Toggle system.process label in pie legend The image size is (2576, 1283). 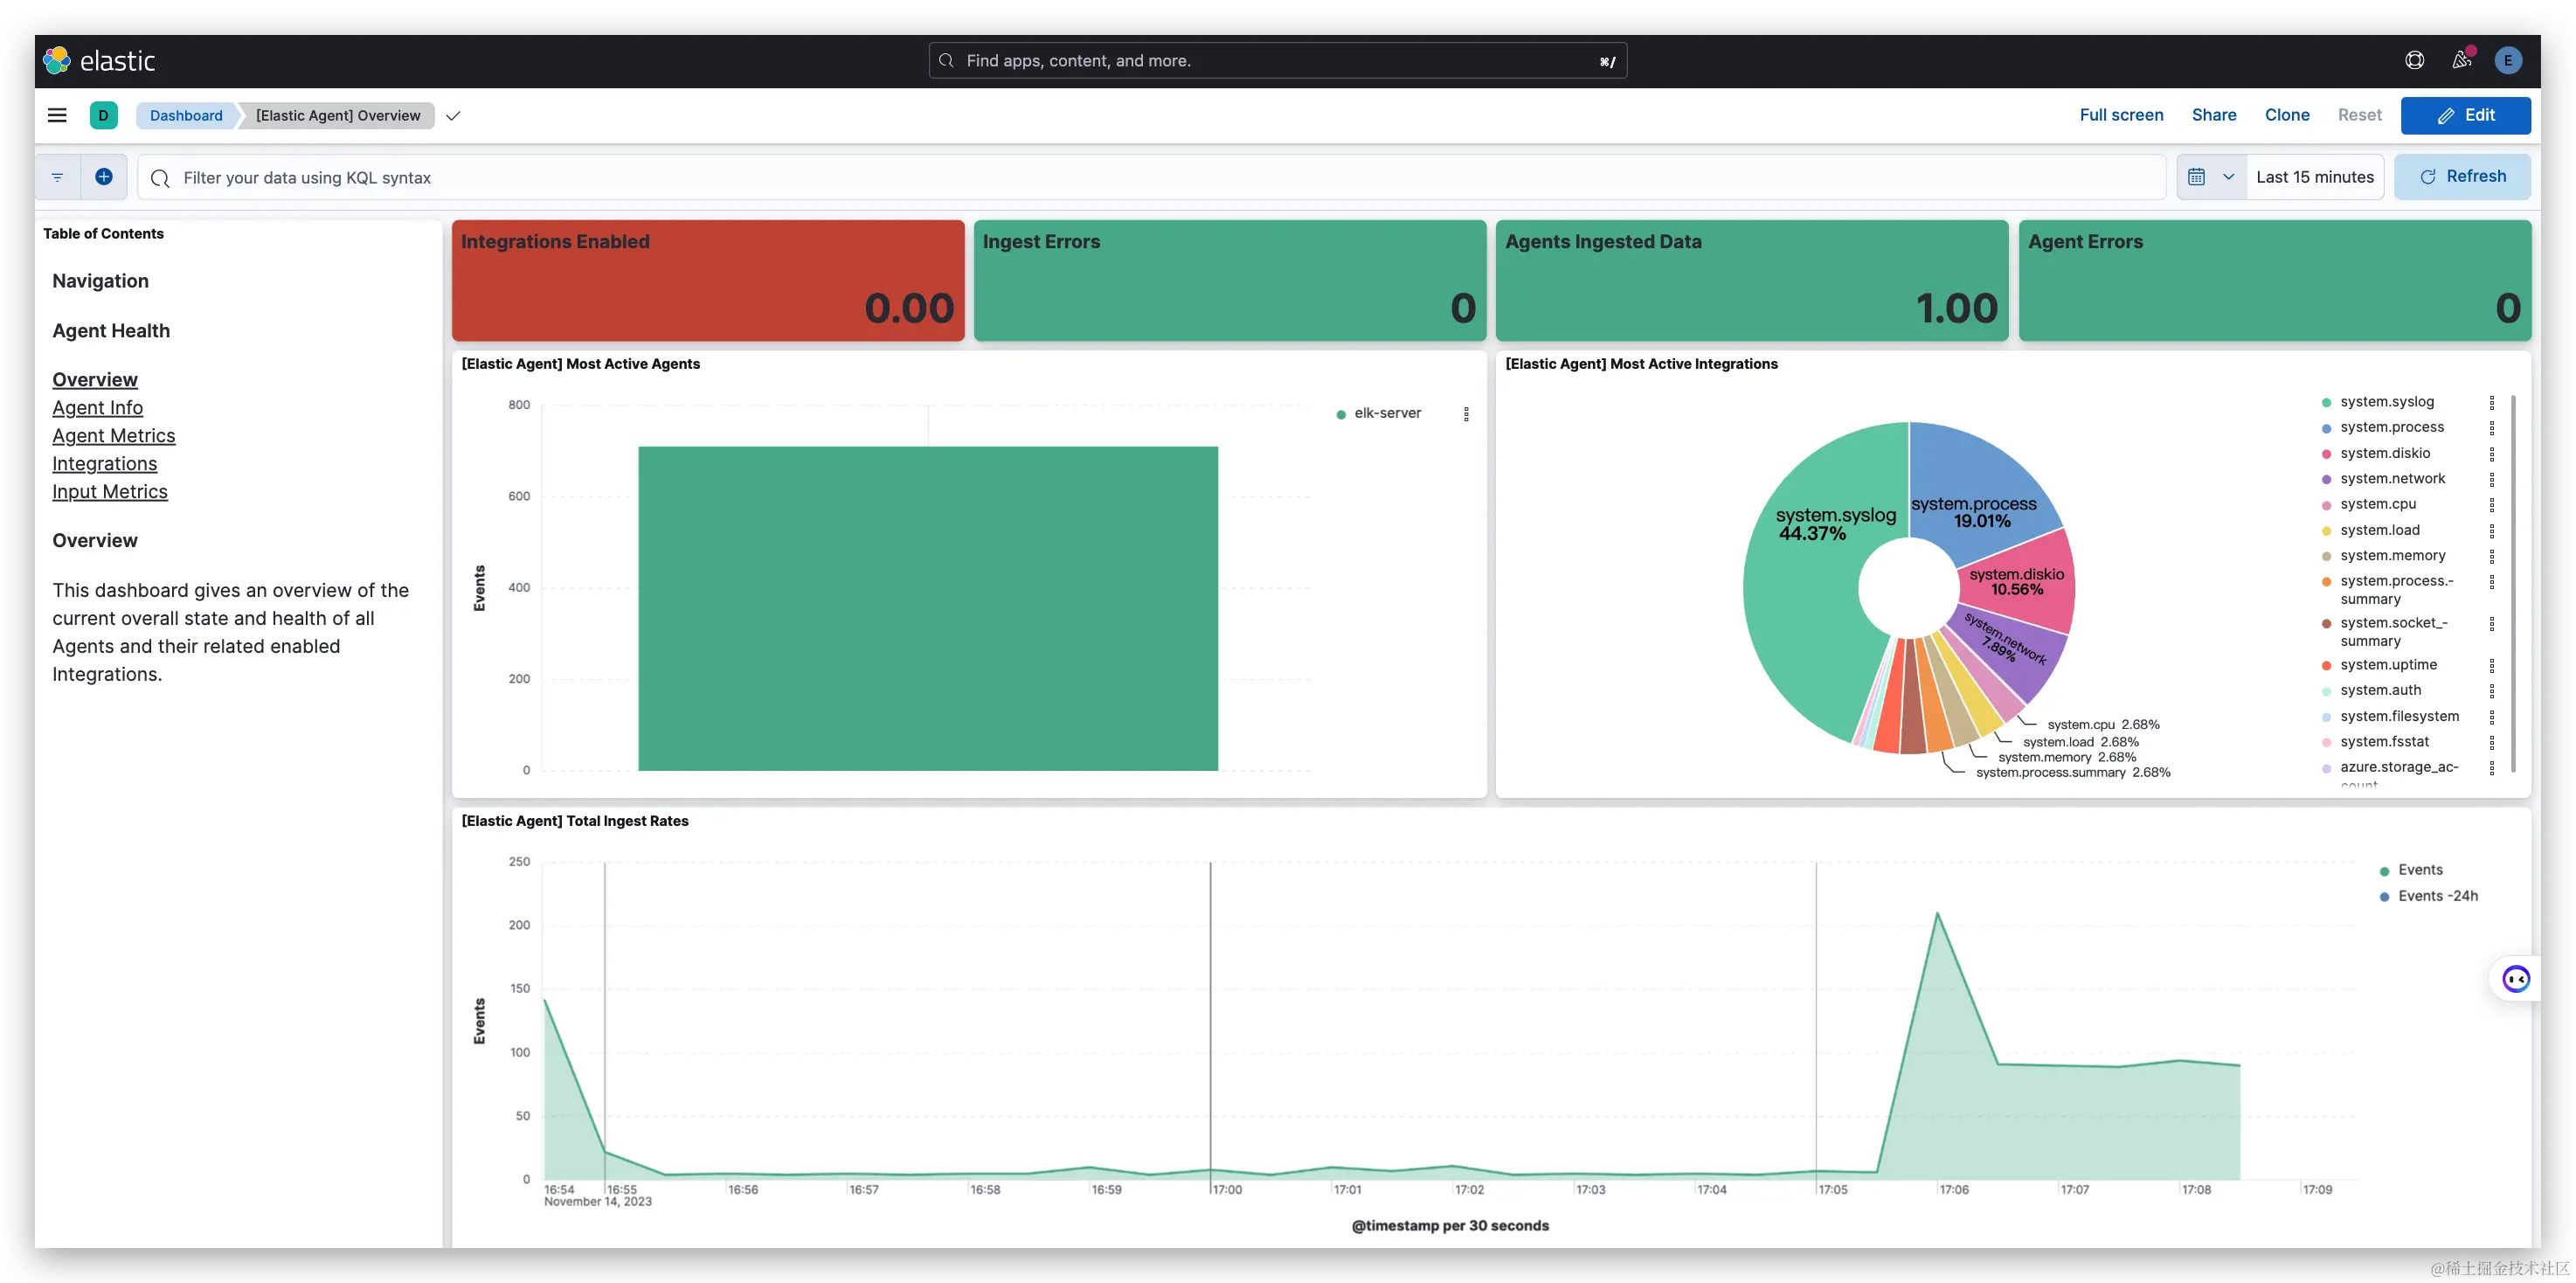tap(2391, 427)
